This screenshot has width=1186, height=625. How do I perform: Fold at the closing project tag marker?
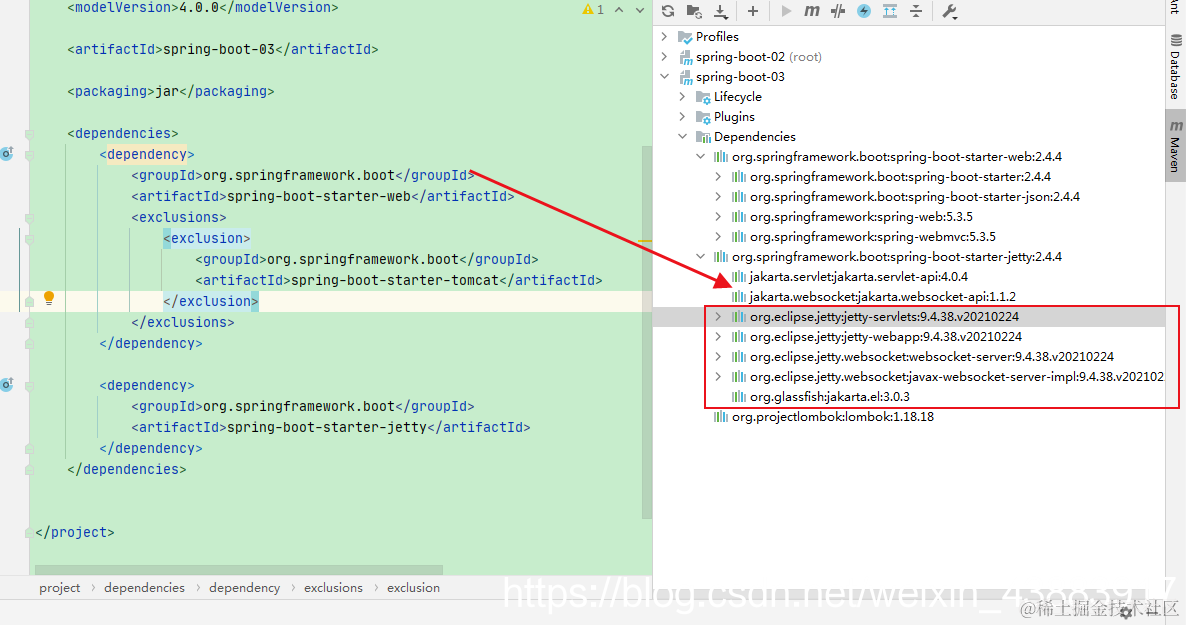(29, 533)
